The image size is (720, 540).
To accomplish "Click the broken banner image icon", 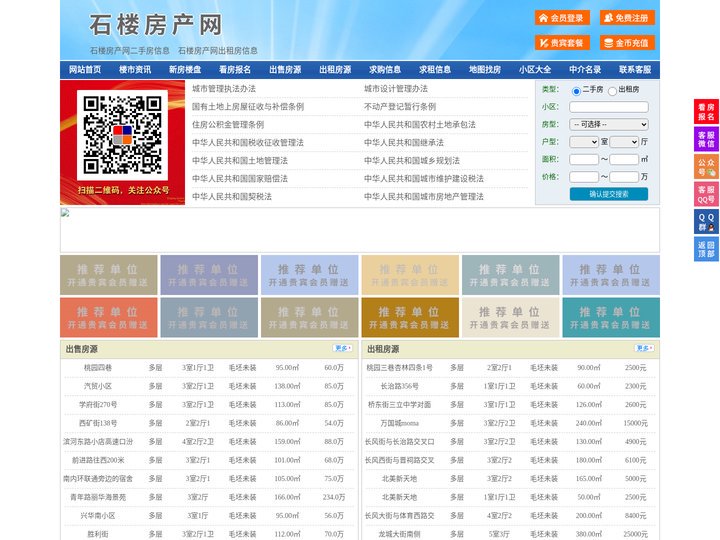I will [65, 212].
